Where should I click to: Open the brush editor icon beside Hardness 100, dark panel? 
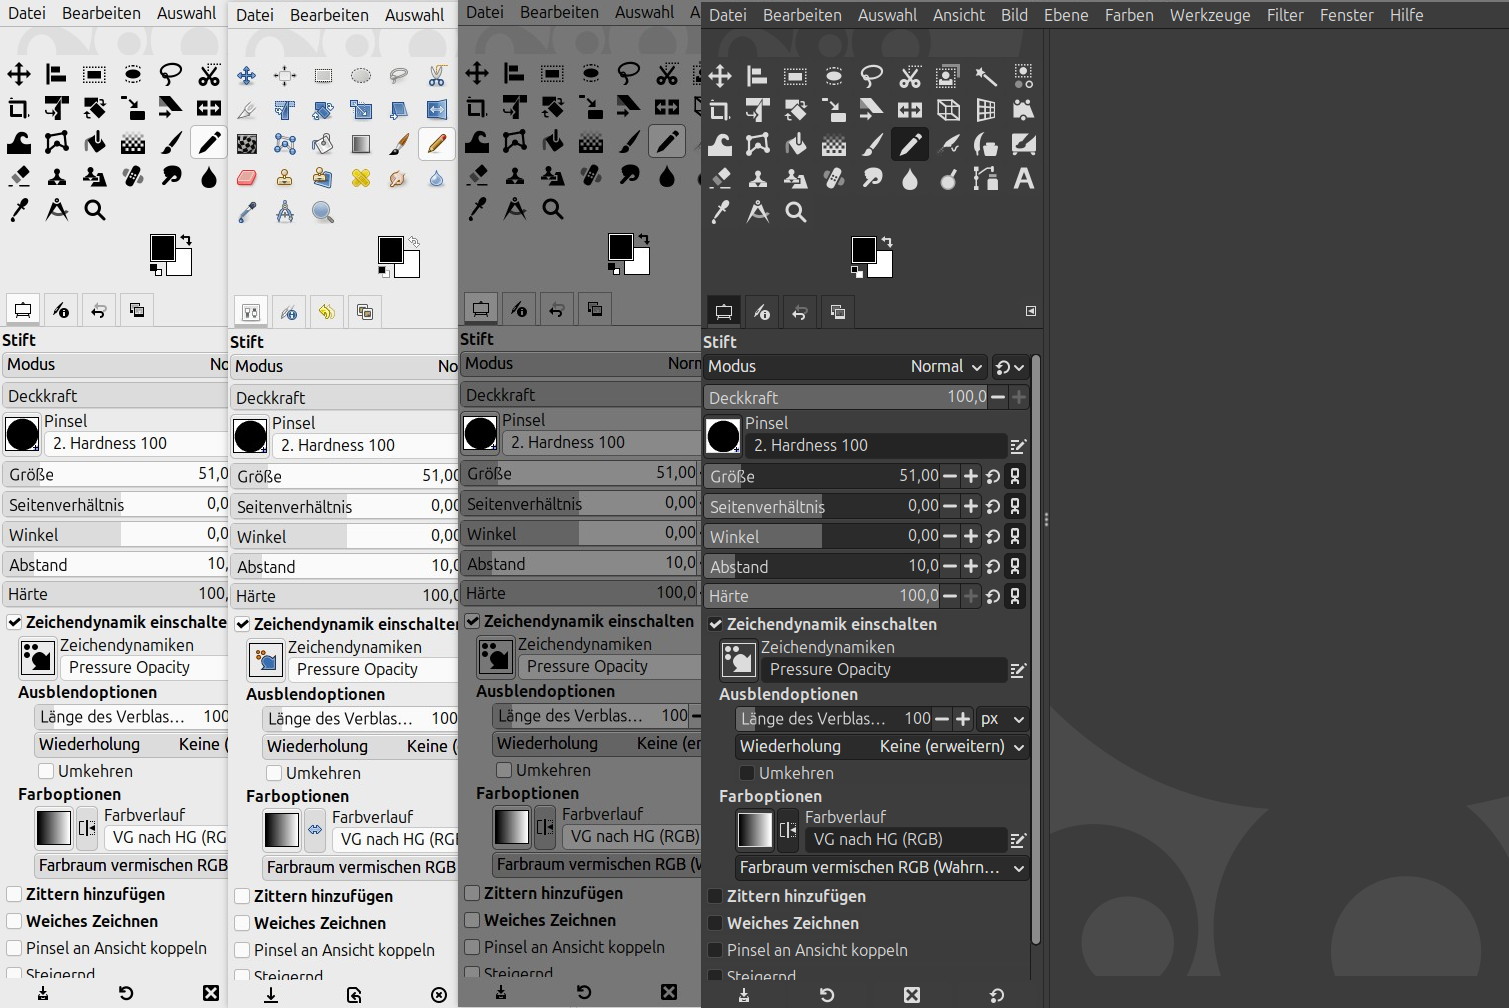click(x=1018, y=446)
